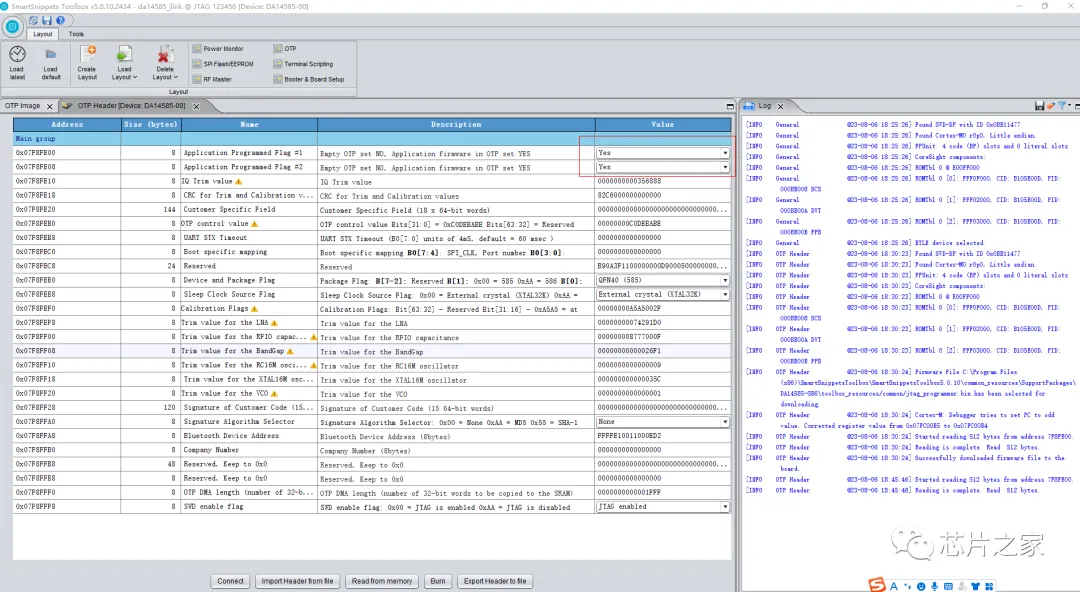Click the Read from memory button
This screenshot has height=592, width=1080.
click(x=382, y=581)
